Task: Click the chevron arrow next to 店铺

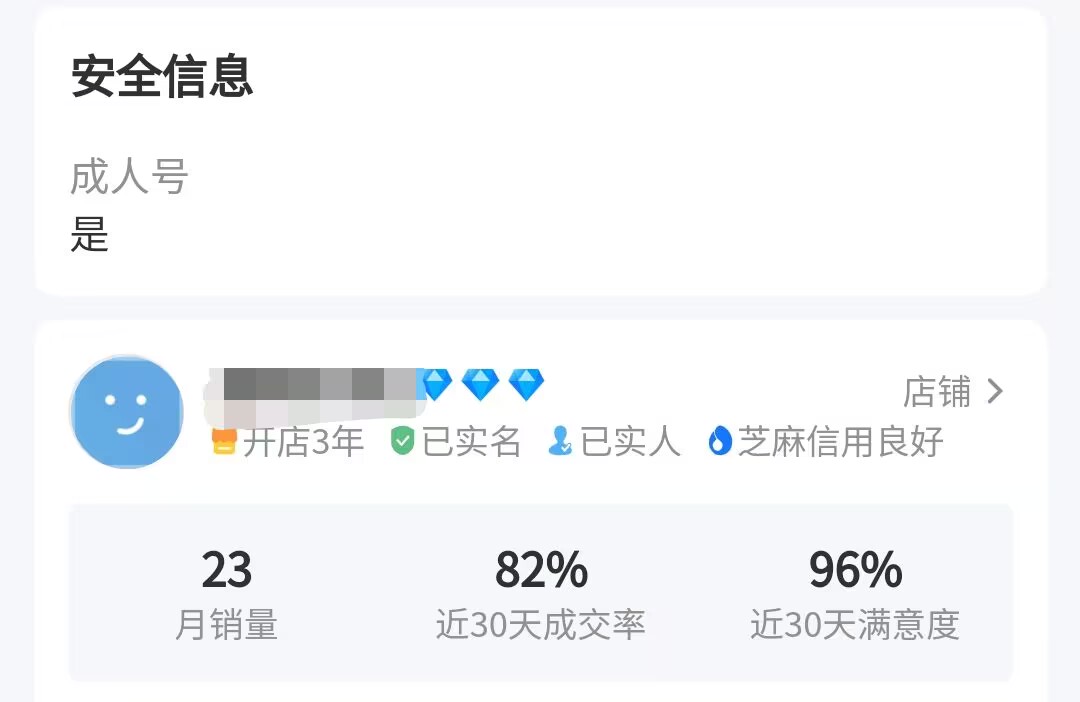Action: (995, 392)
